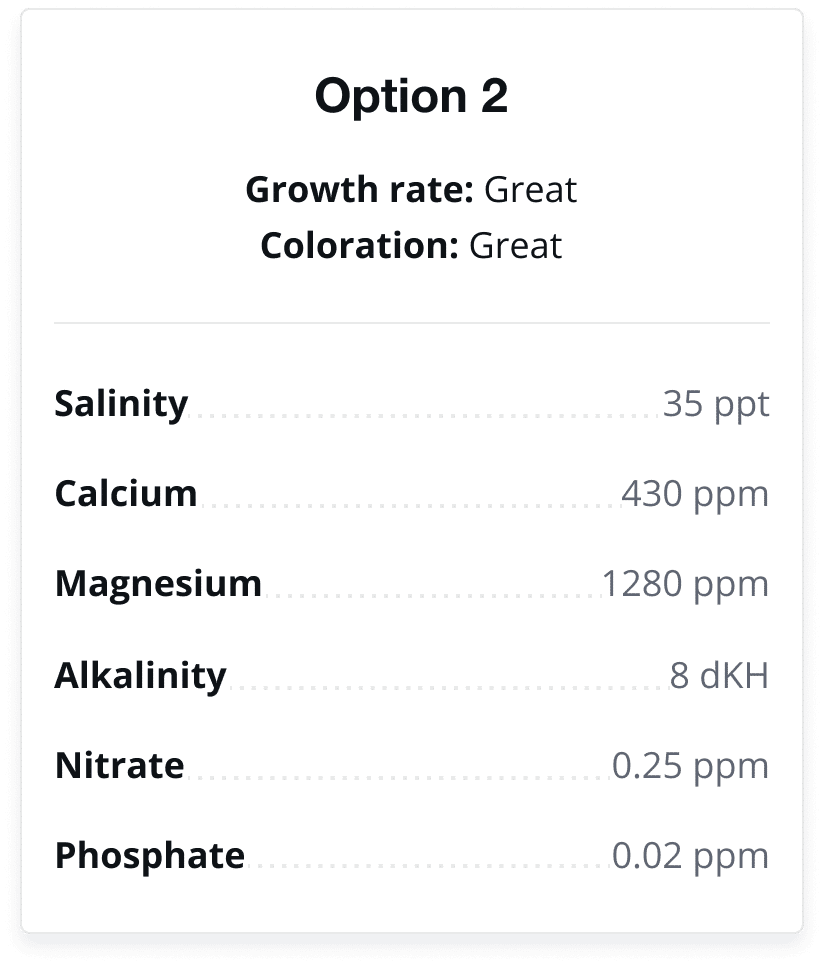This screenshot has height=966, width=824.
Task: Click the Salinity parameter label
Action: point(121,404)
